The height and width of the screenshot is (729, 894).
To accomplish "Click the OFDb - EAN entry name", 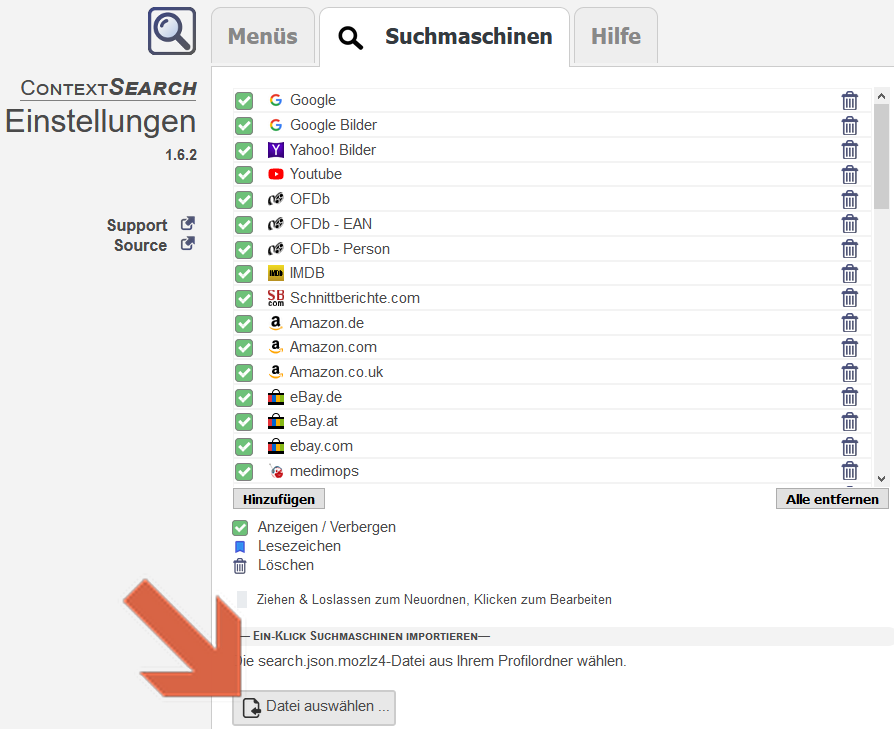I will pos(331,224).
